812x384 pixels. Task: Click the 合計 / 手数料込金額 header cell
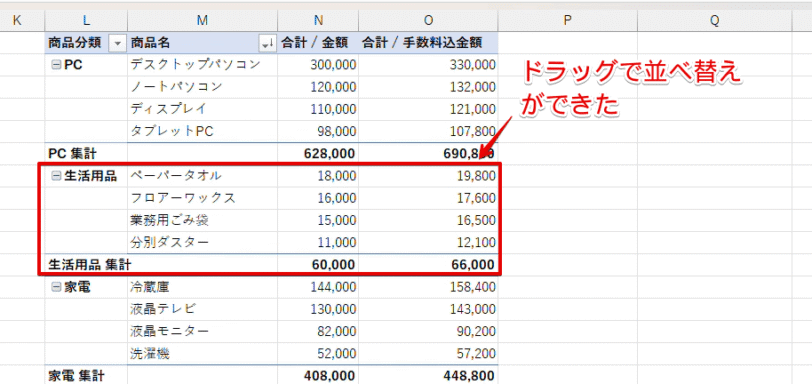tap(428, 43)
